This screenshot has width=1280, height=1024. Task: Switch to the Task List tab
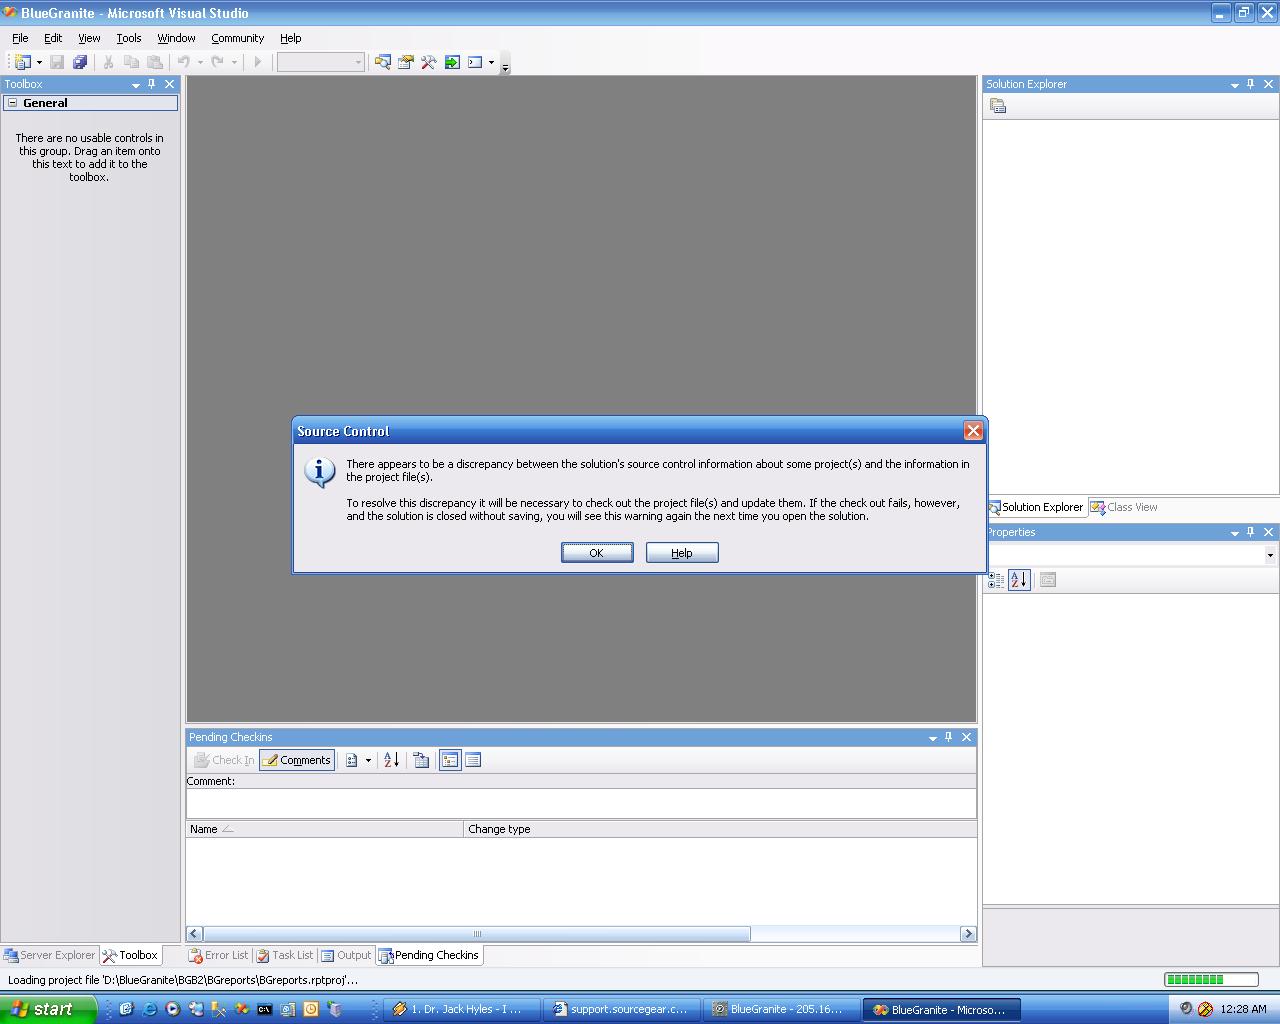[x=285, y=955]
